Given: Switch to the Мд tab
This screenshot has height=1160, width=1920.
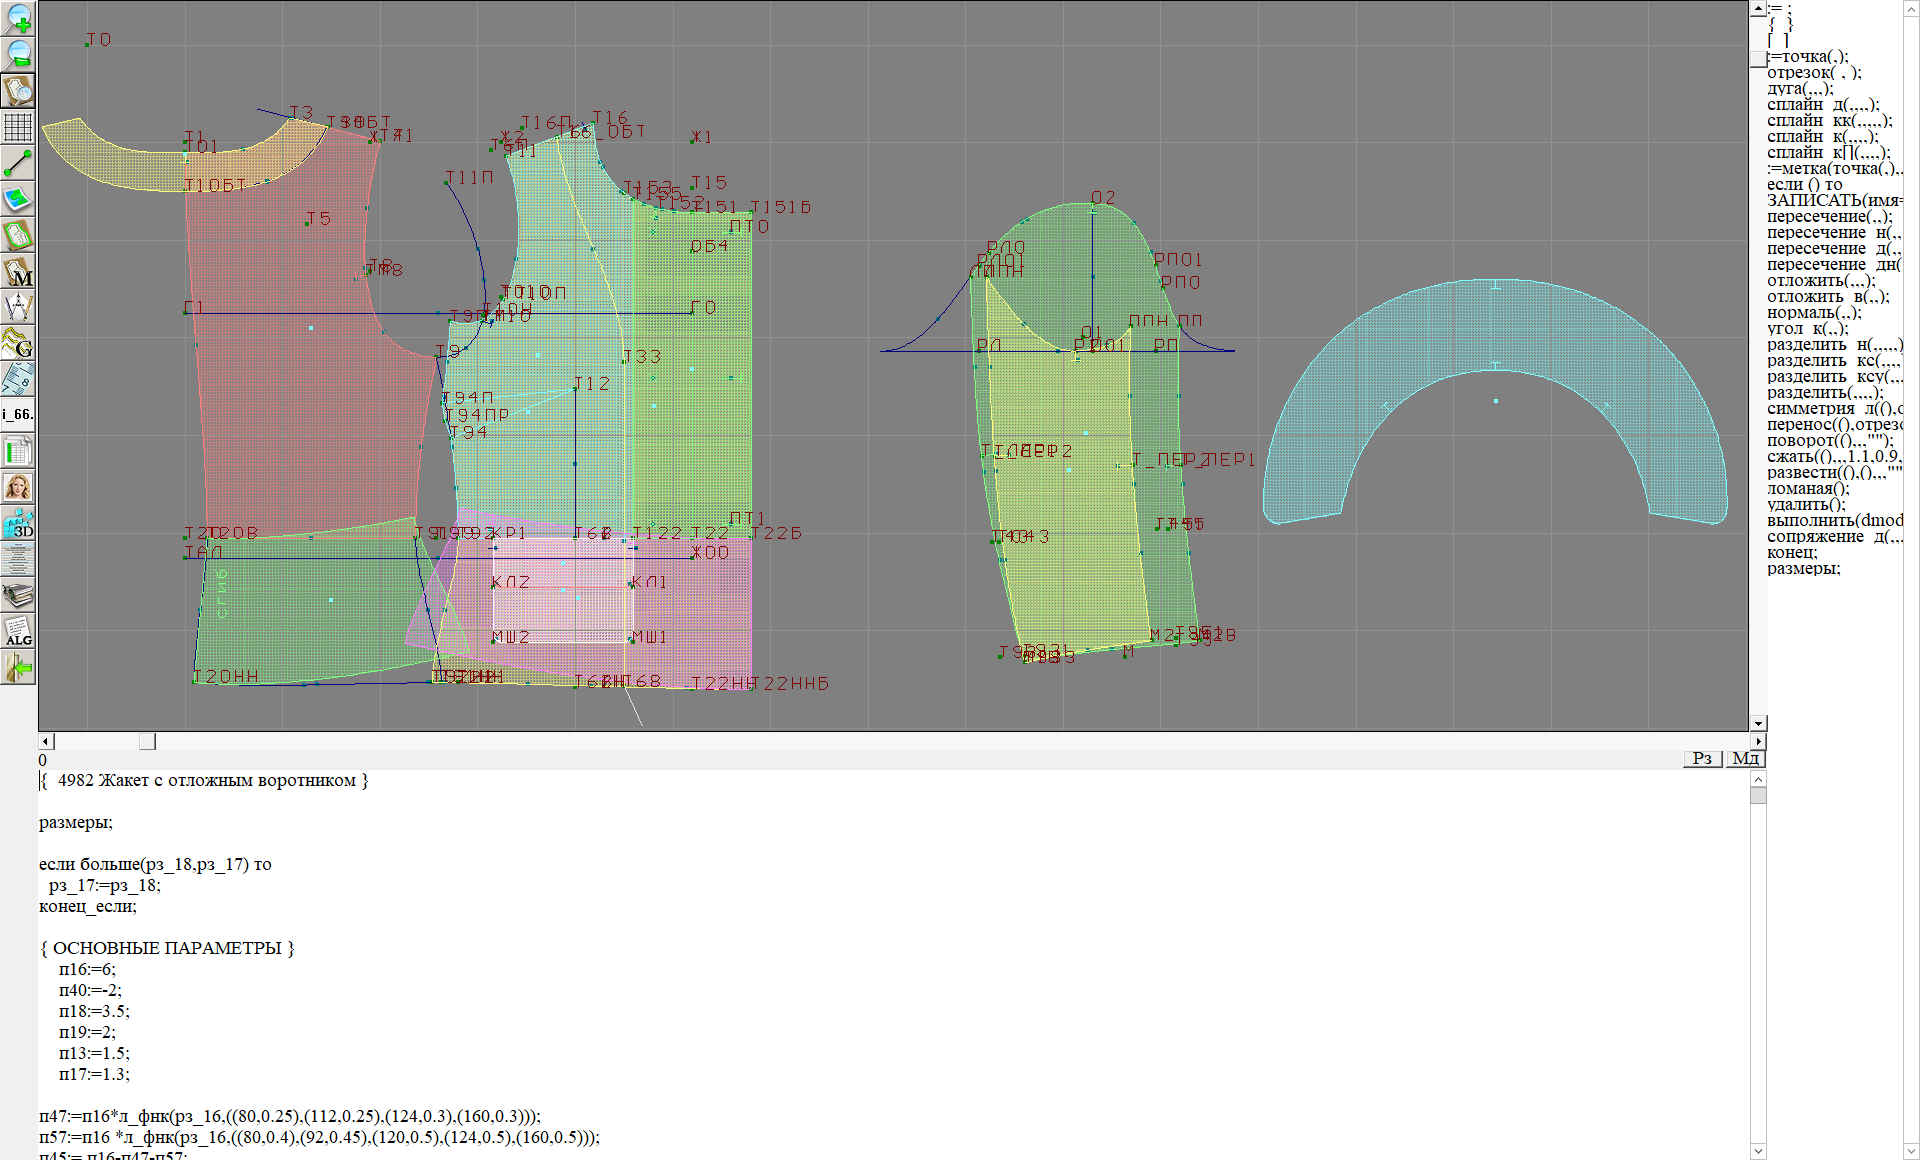Looking at the screenshot, I should (1745, 758).
